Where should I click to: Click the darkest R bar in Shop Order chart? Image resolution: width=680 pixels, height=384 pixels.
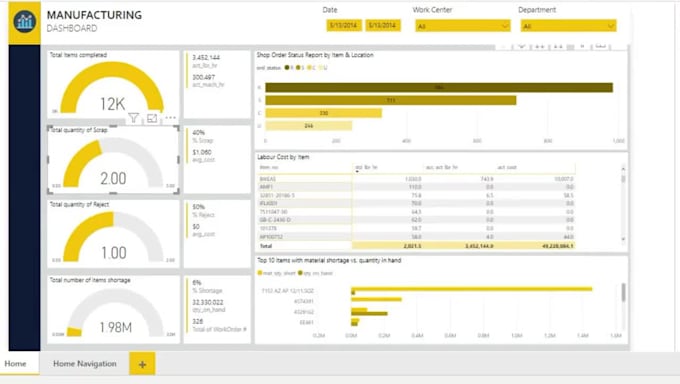point(439,88)
